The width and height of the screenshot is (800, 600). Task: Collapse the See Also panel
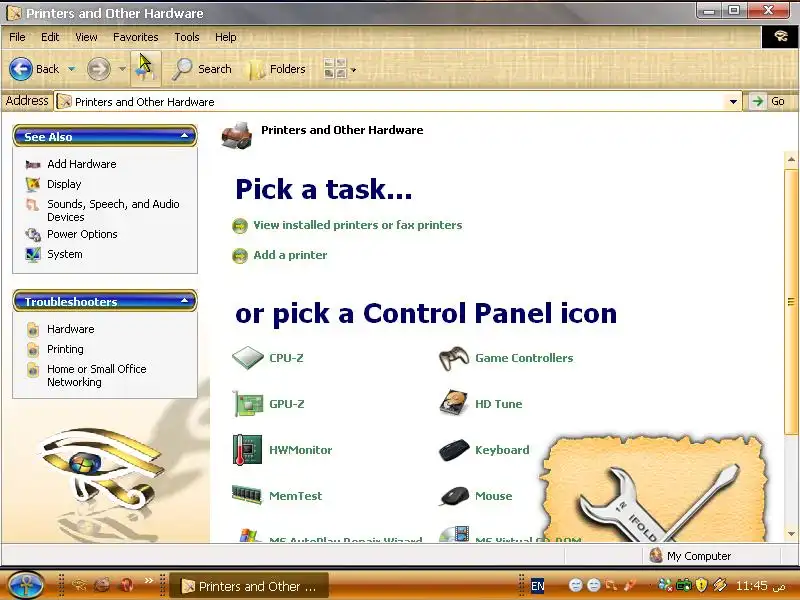[x=185, y=136]
